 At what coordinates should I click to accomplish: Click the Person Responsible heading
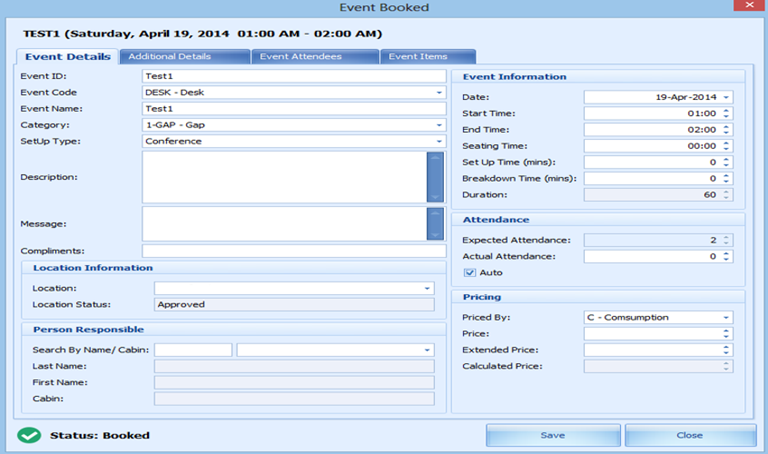tap(88, 330)
